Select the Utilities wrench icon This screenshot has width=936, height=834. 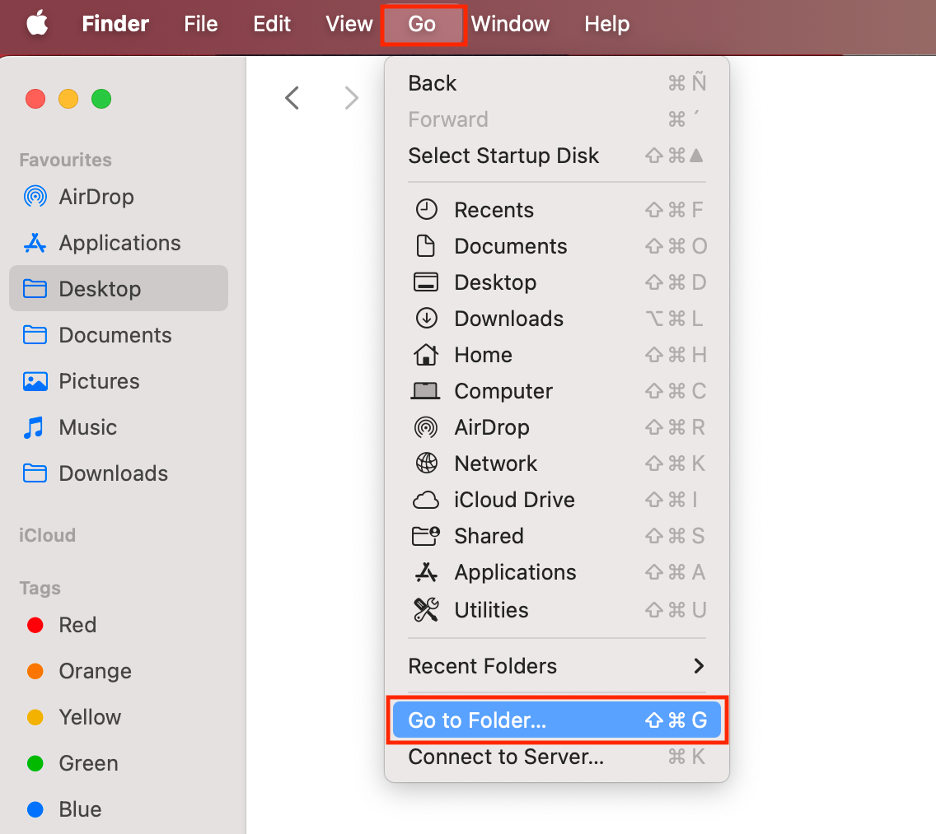(x=426, y=609)
